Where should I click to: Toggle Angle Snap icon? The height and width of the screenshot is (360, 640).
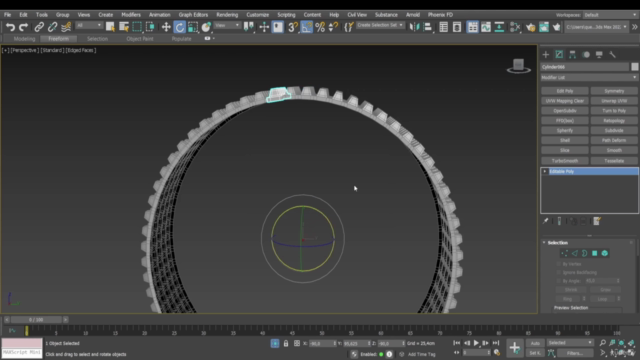(x=307, y=27)
